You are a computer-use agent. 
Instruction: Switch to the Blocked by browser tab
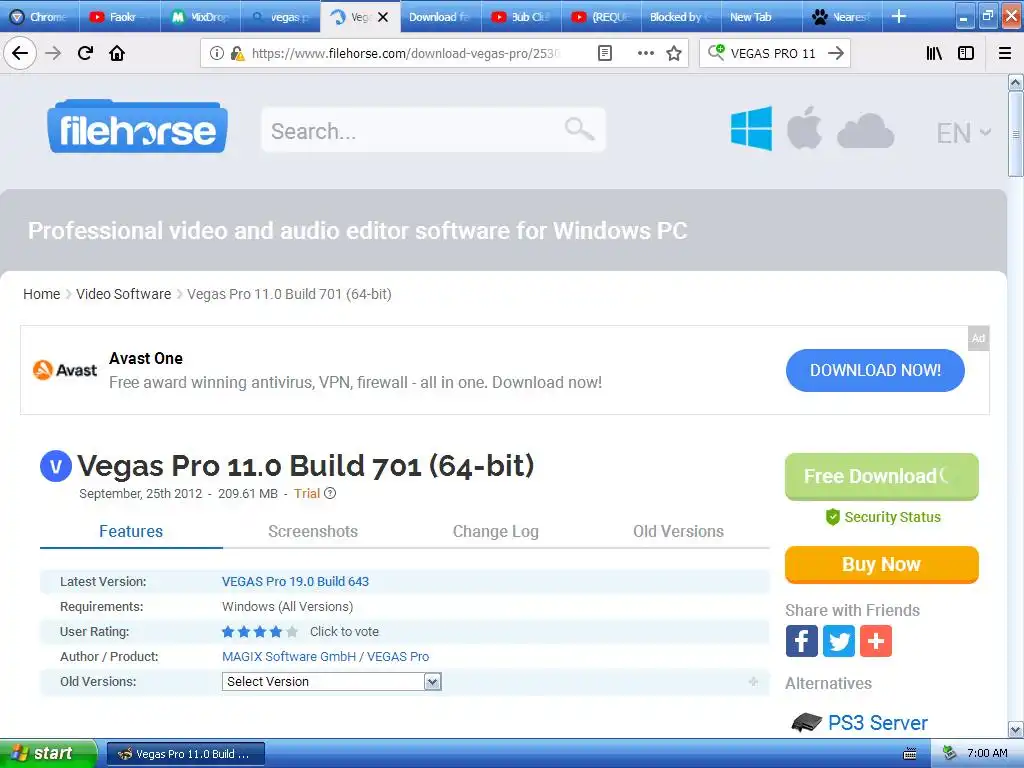click(x=681, y=17)
